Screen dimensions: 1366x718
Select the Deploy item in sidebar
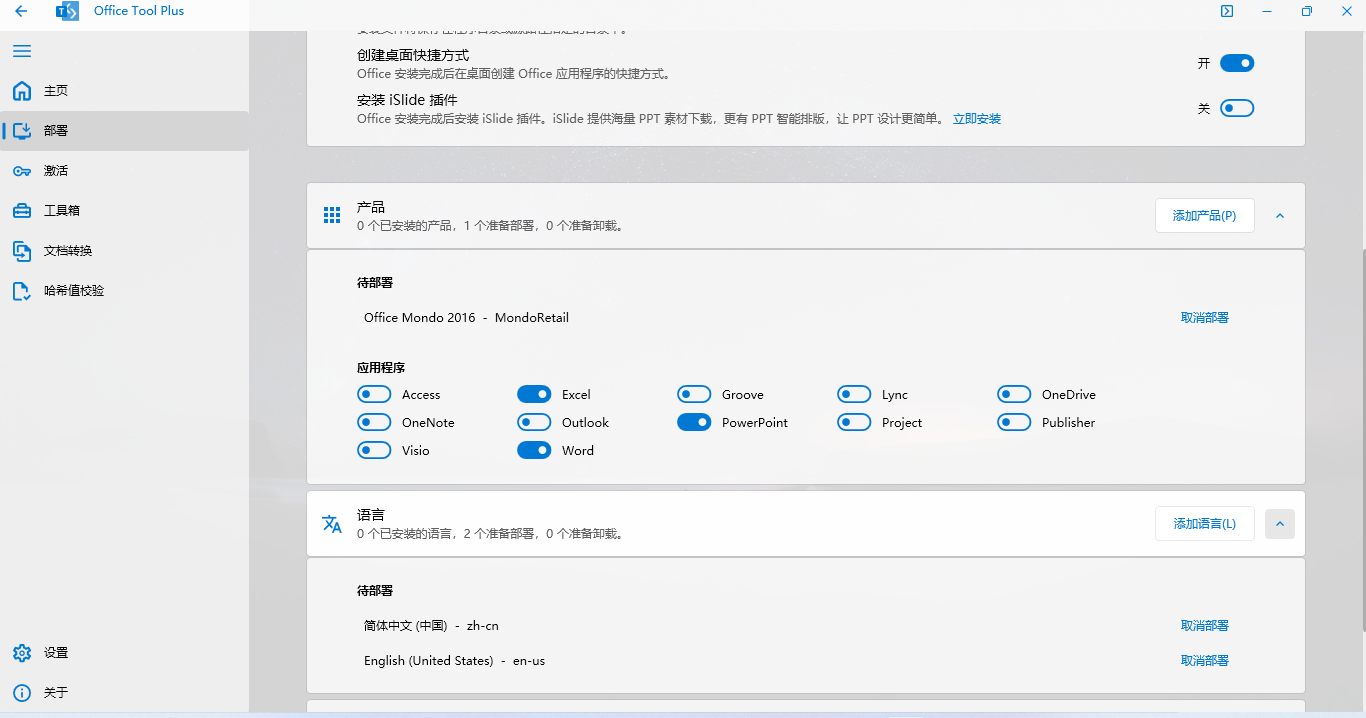pos(56,131)
